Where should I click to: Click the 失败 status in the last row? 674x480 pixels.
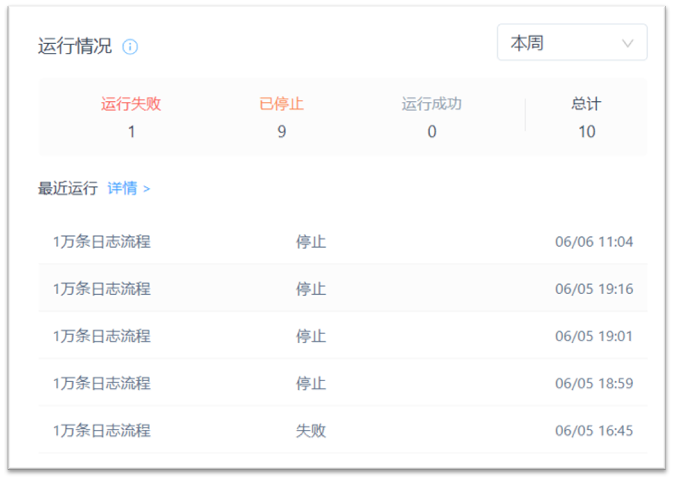click(310, 431)
